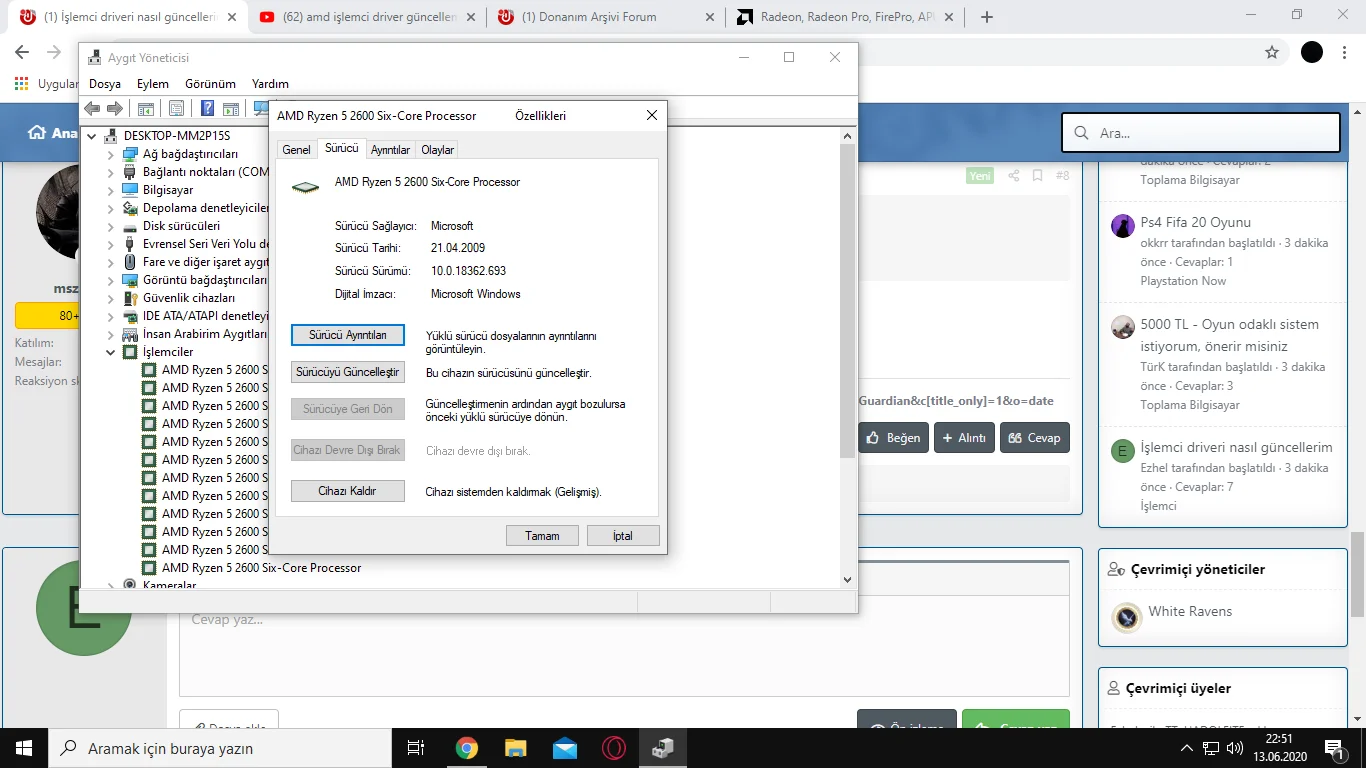Switch to the Ayrıntılar tab

(390, 150)
